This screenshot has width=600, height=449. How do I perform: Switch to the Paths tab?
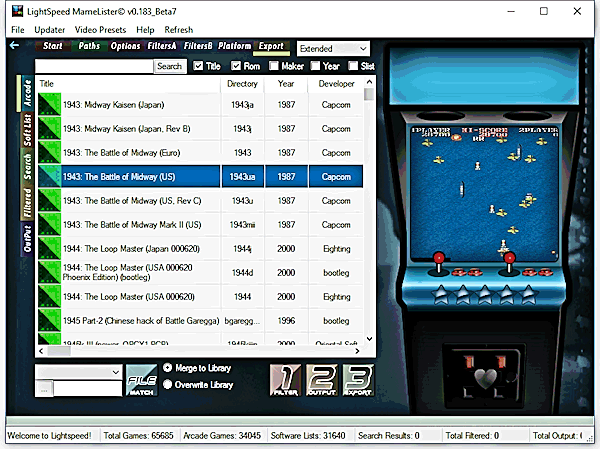89,46
